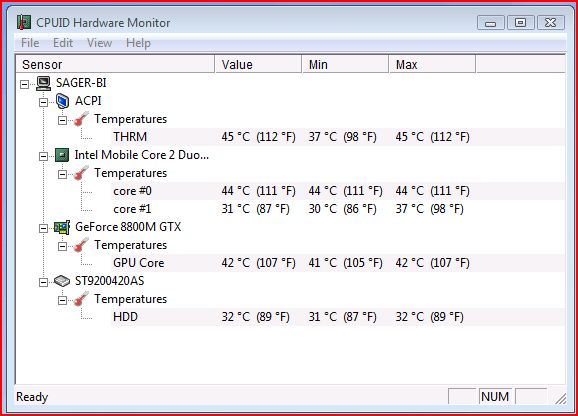Image resolution: width=578 pixels, height=416 pixels.
Task: Click core #1 max value 37 °C (98 °F)
Action: (429, 209)
